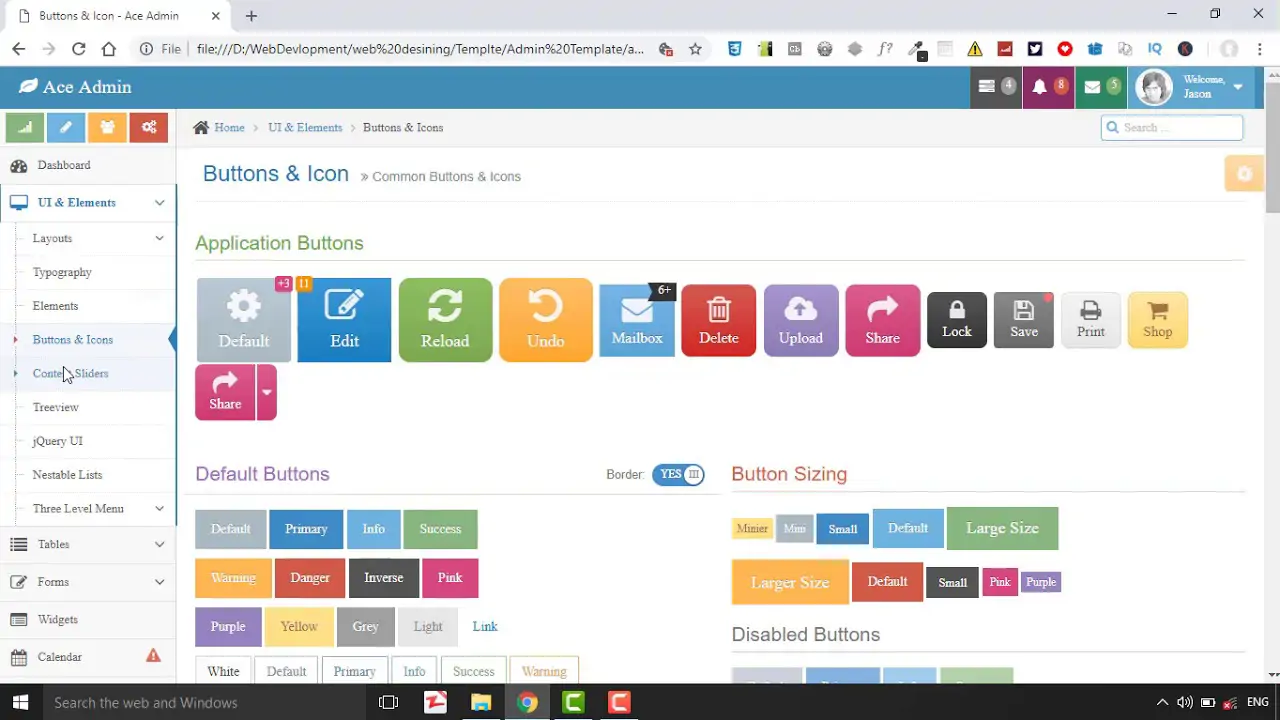Open the UI & Elements breadcrumb link

(x=305, y=127)
